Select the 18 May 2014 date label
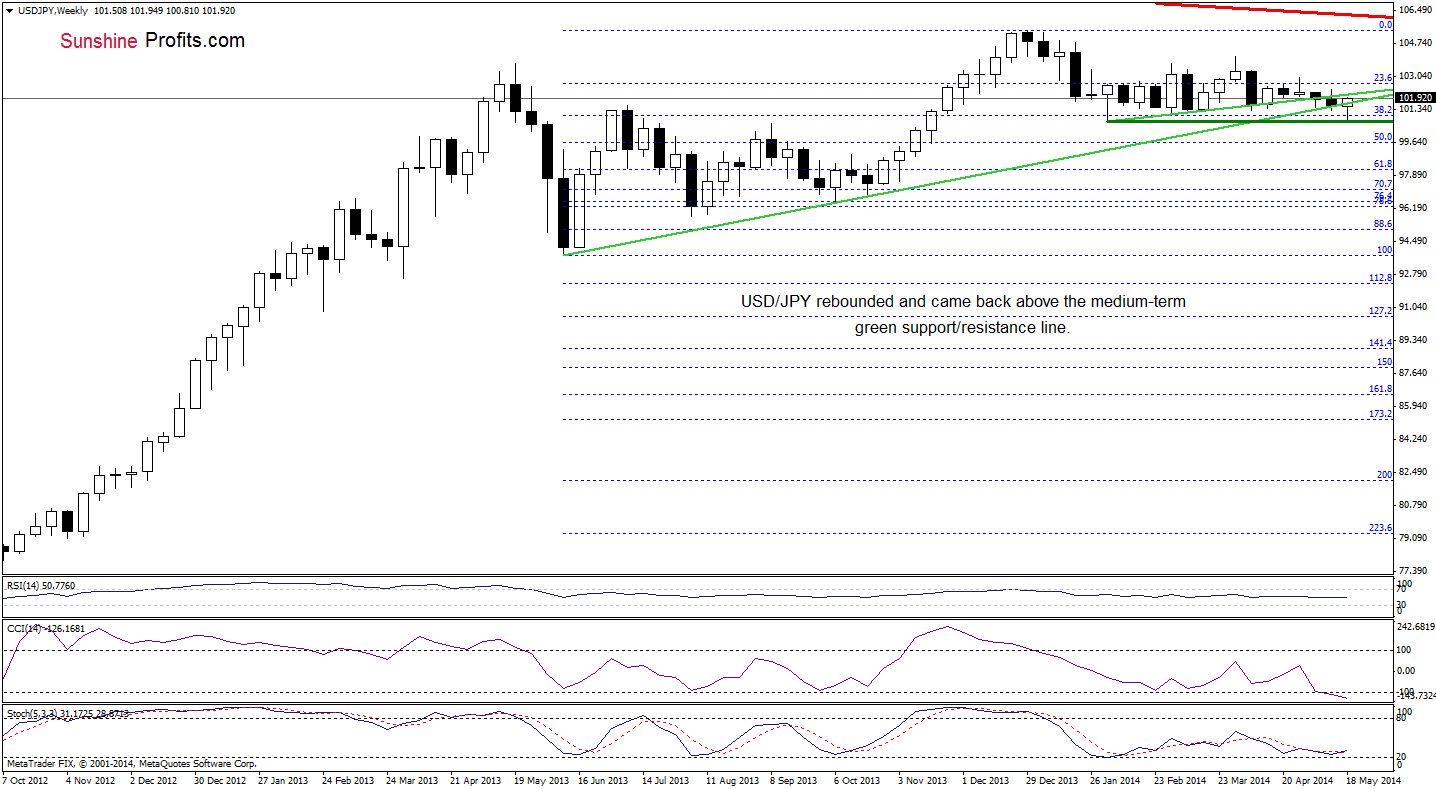Image resolution: width=1436 pixels, height=789 pixels. coord(1373,779)
